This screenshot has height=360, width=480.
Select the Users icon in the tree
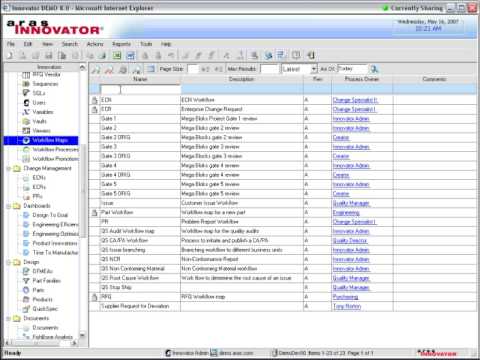click(26, 103)
